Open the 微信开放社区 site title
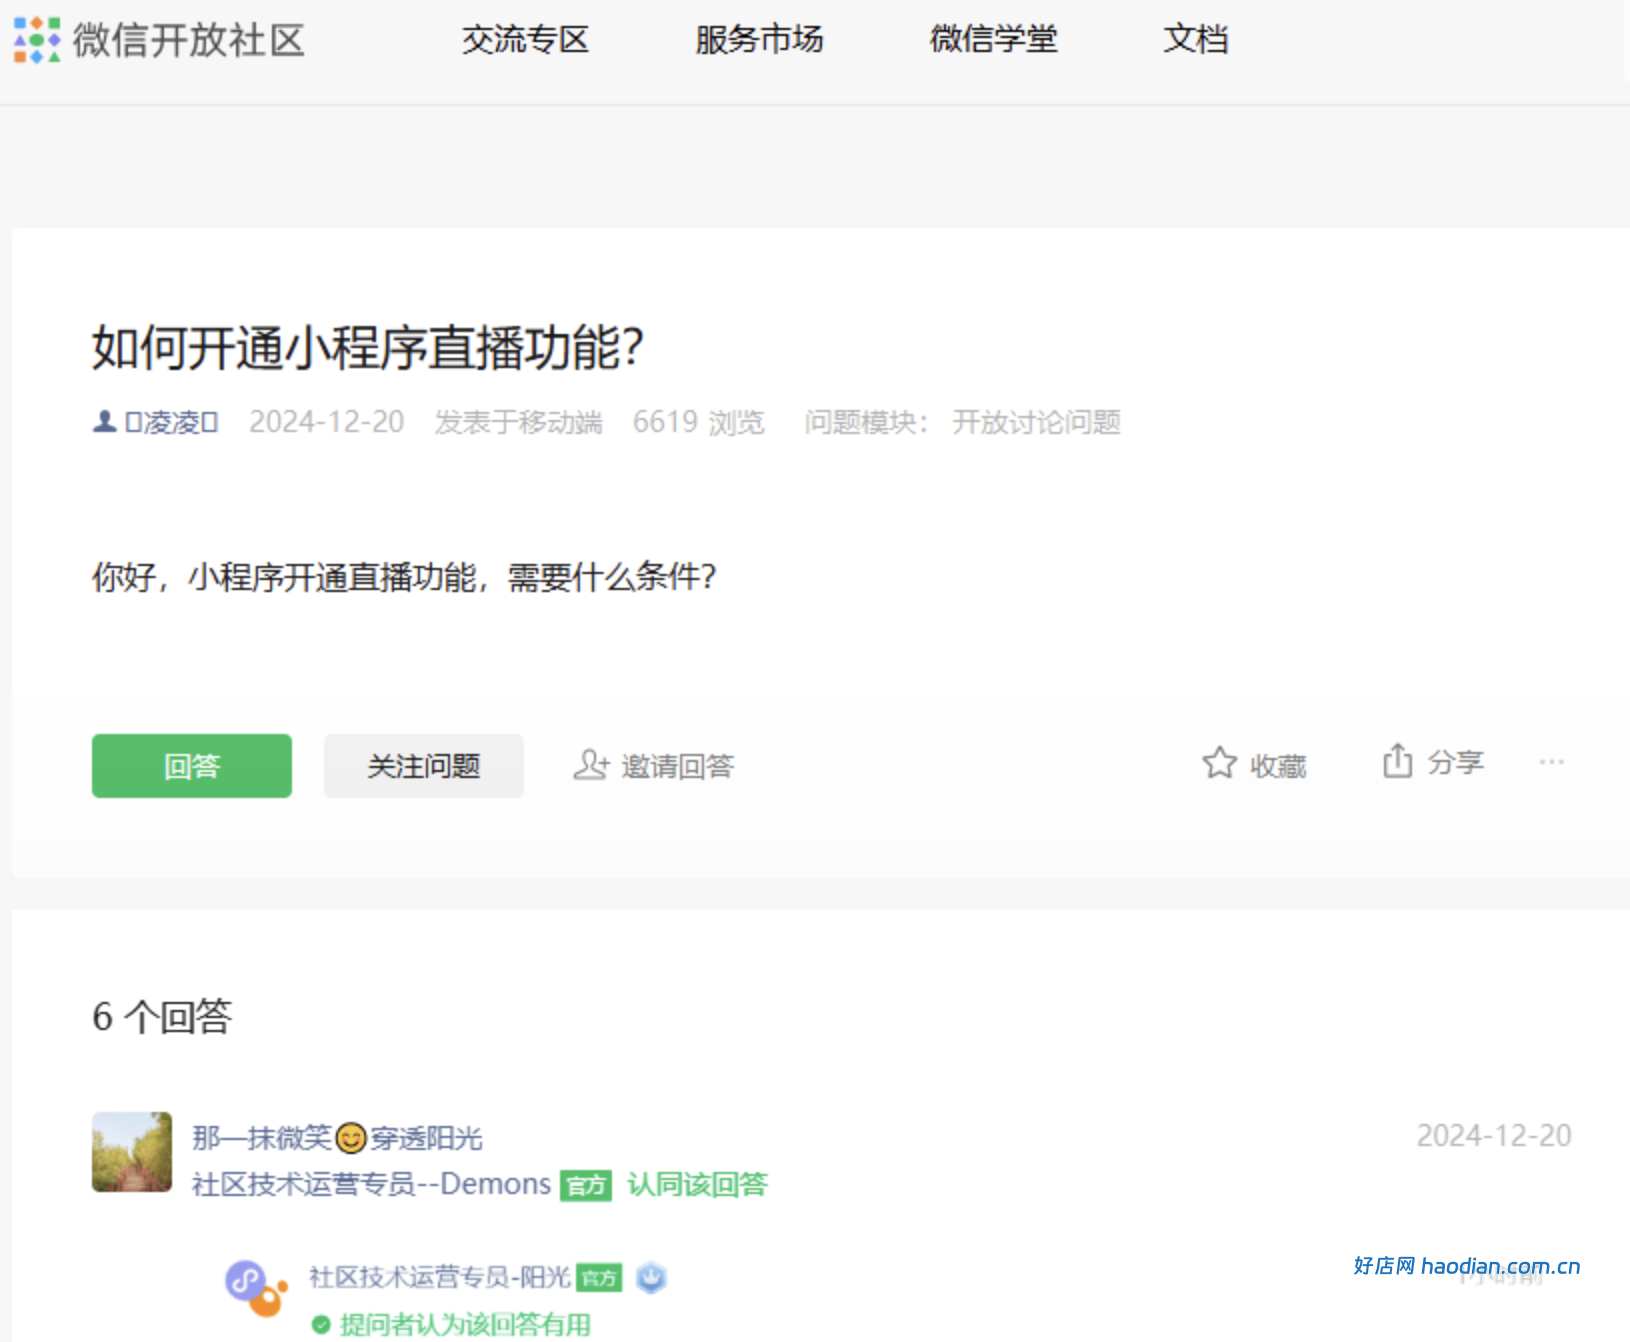Image resolution: width=1630 pixels, height=1342 pixels. click(x=188, y=40)
